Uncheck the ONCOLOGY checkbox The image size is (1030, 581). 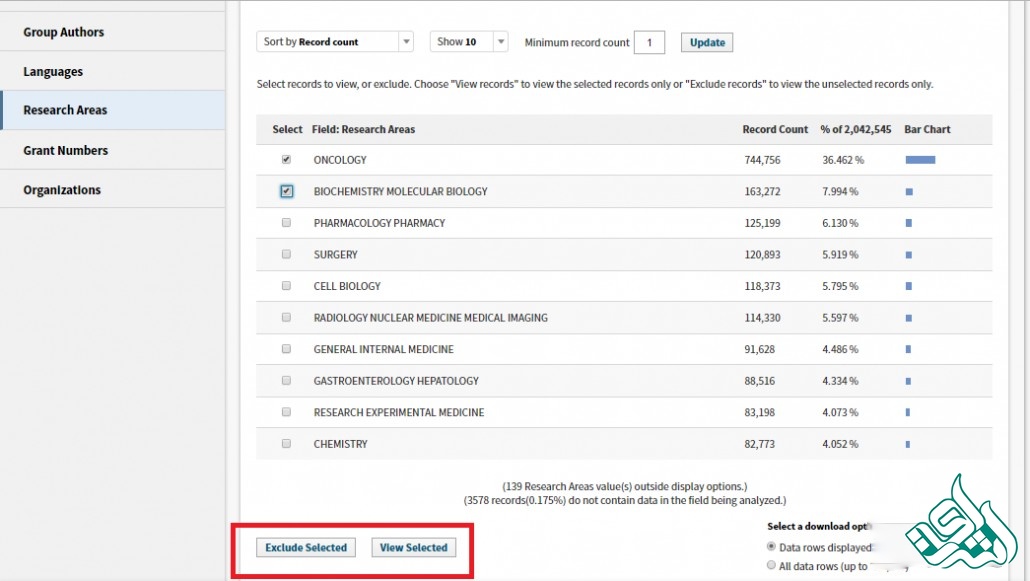coord(287,159)
